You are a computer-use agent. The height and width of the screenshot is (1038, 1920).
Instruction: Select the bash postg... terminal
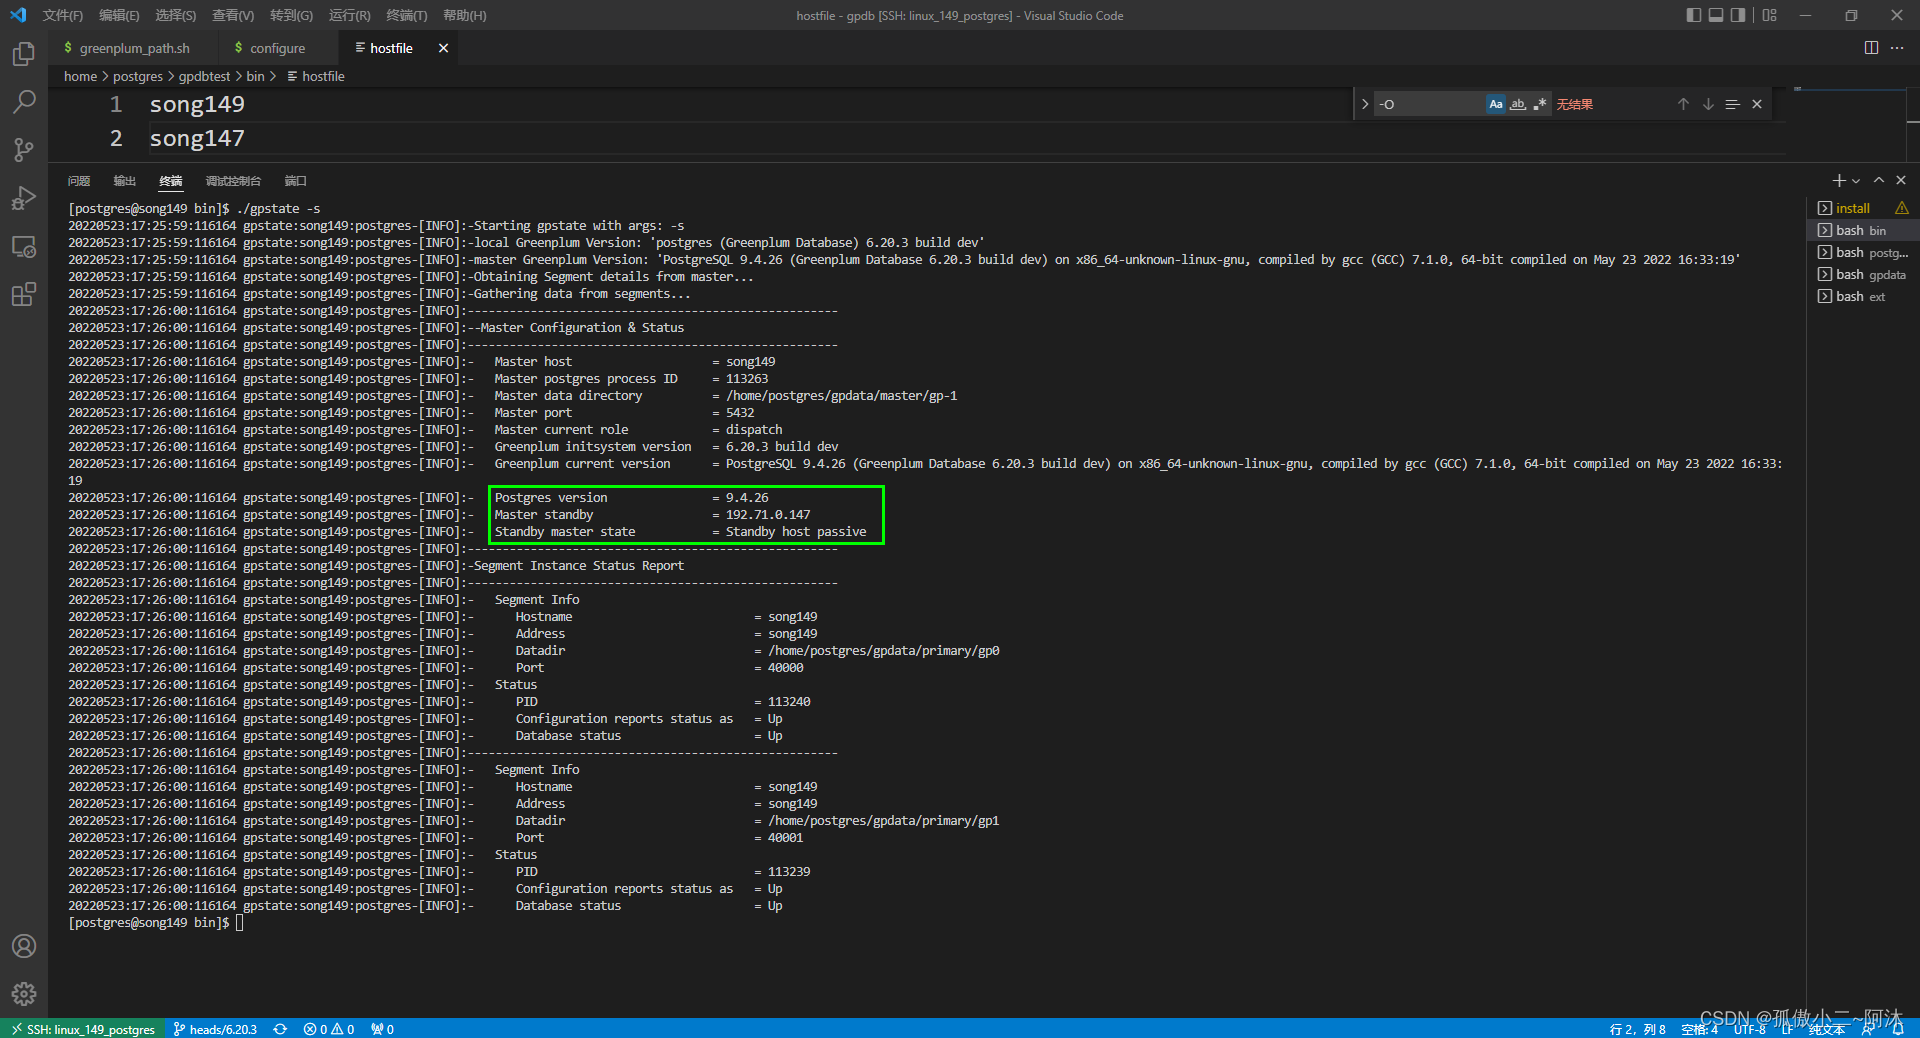click(x=1865, y=252)
